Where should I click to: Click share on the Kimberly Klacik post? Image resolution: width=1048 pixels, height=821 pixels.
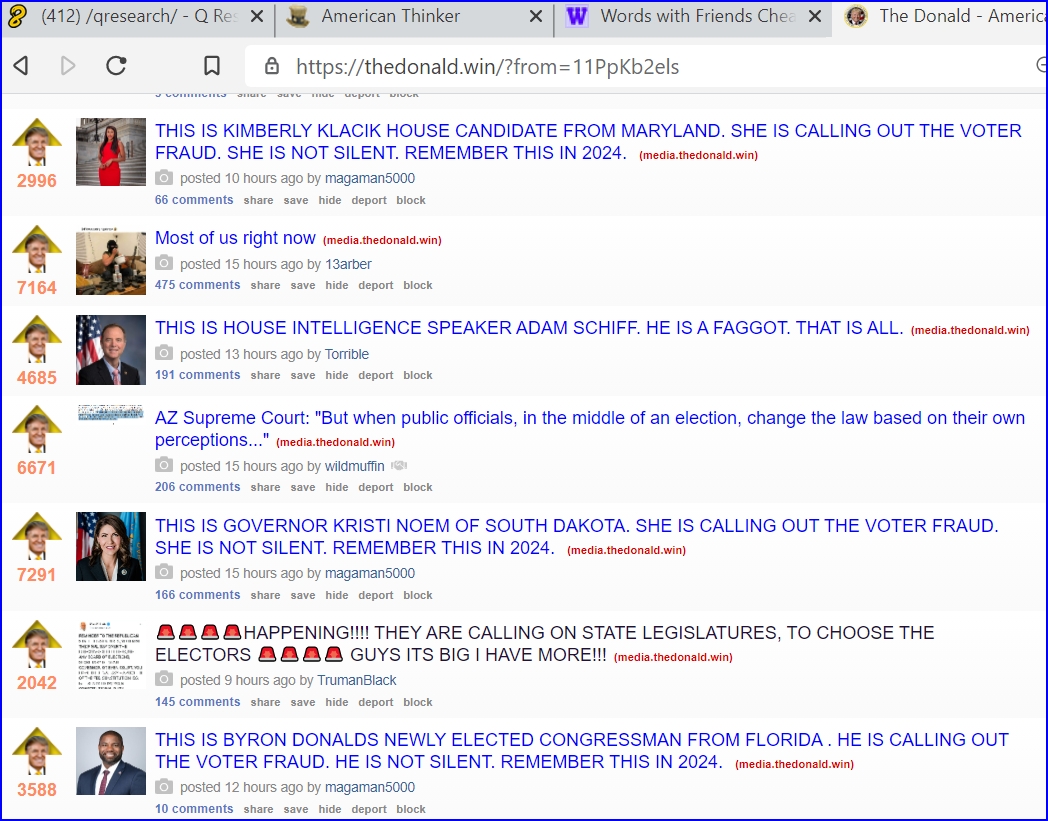point(258,200)
